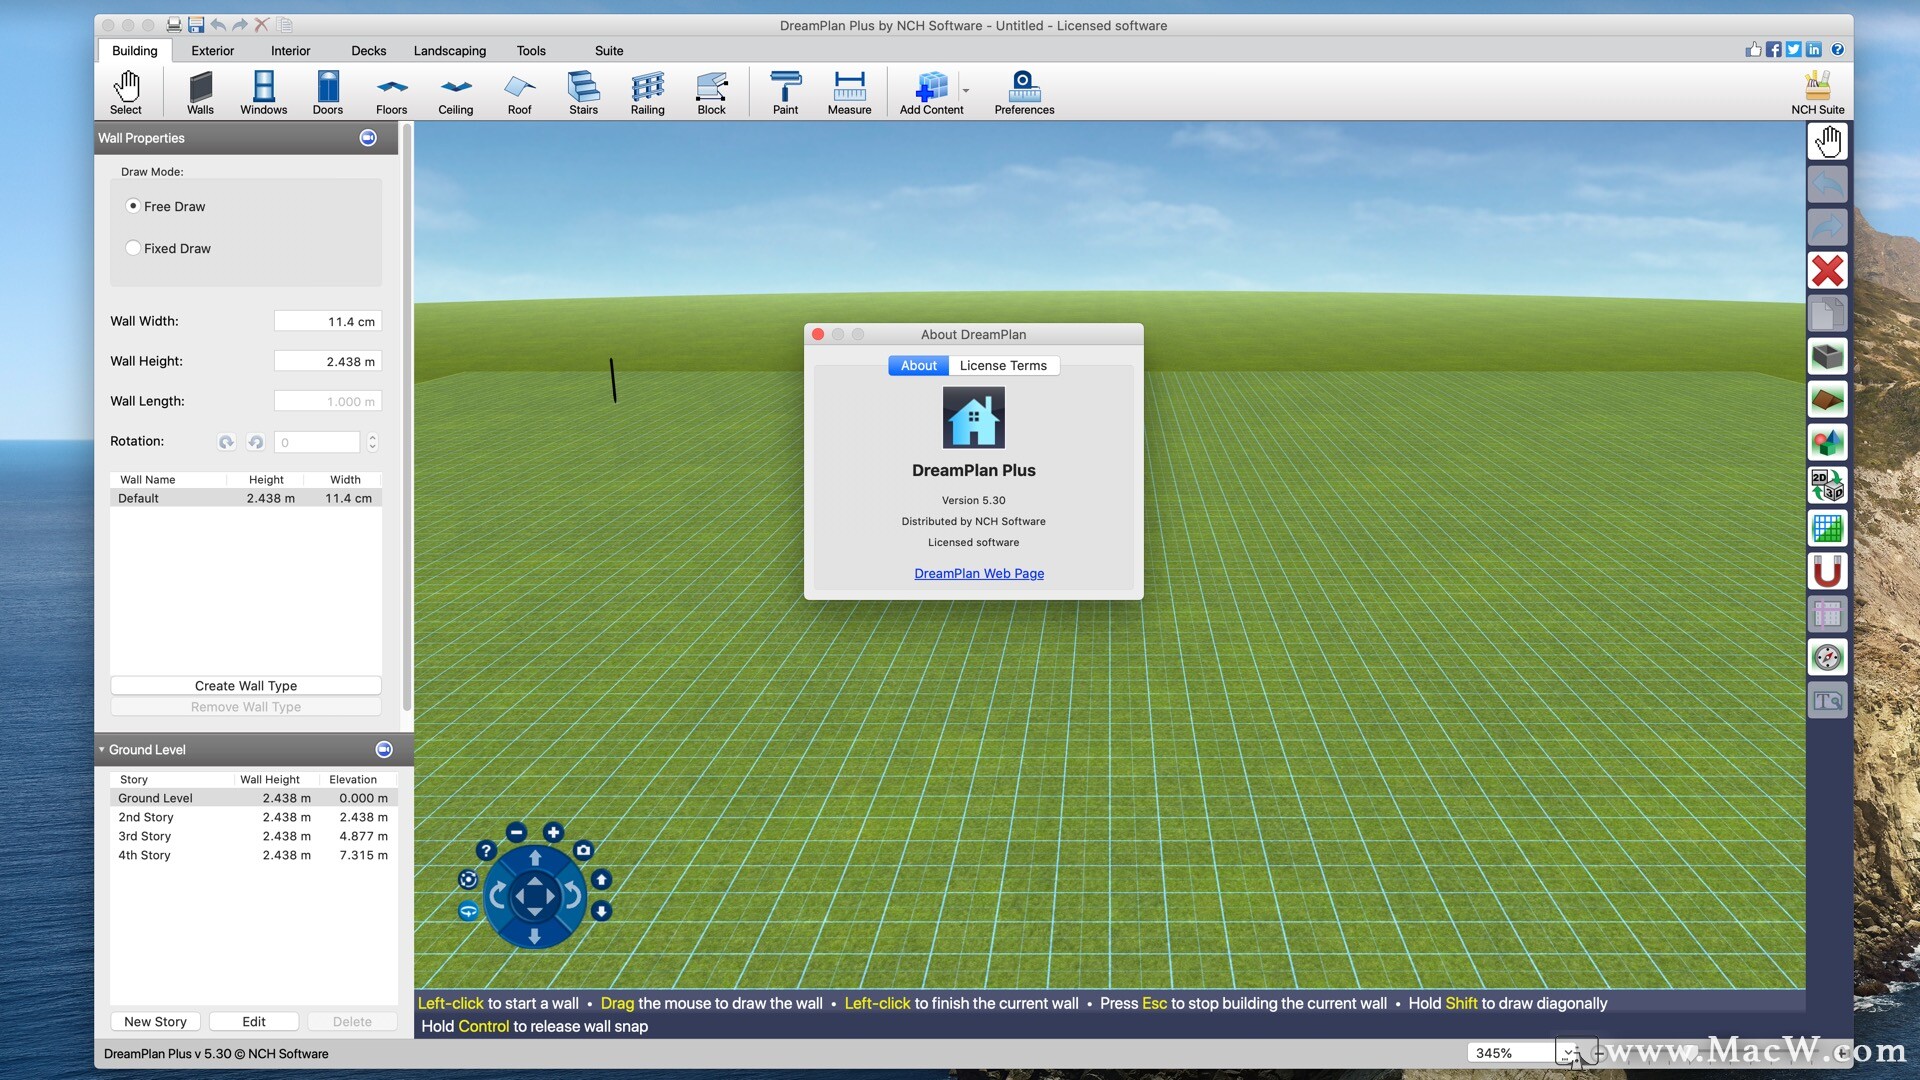Image resolution: width=1920 pixels, height=1080 pixels.
Task: Switch to the Landscaping tab
Action: pyautogui.click(x=448, y=50)
